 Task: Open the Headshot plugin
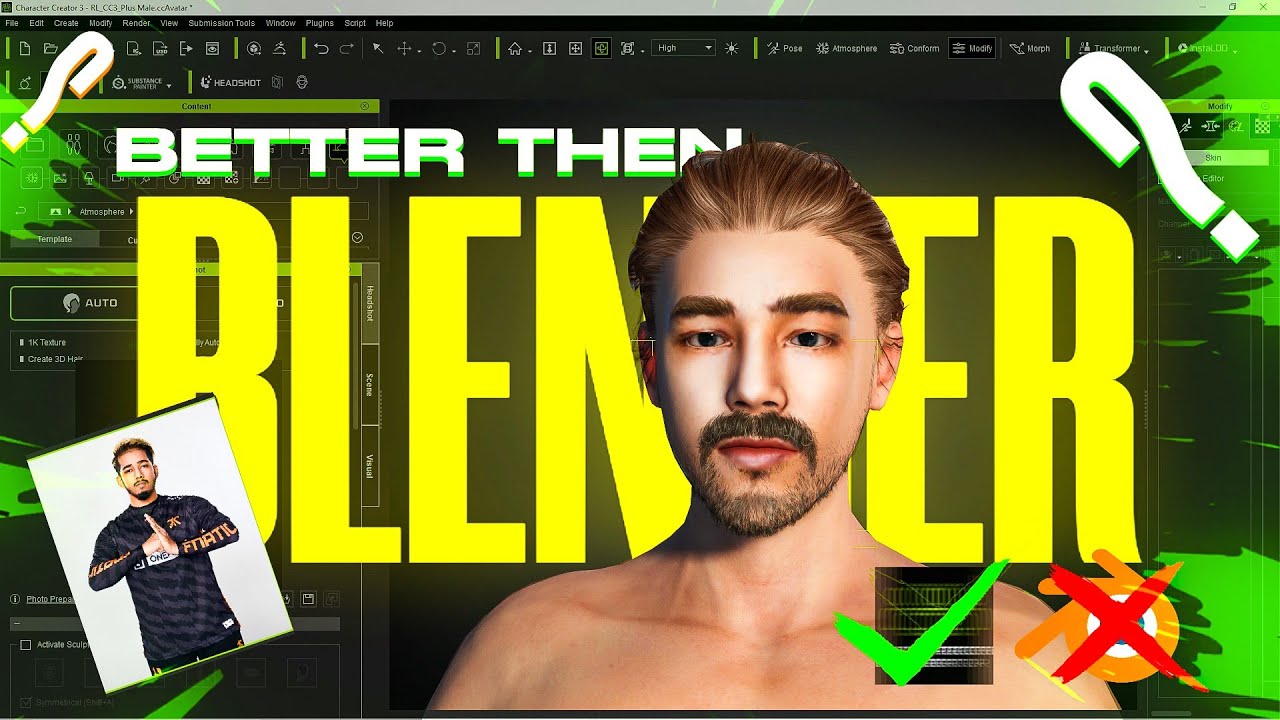click(230, 82)
